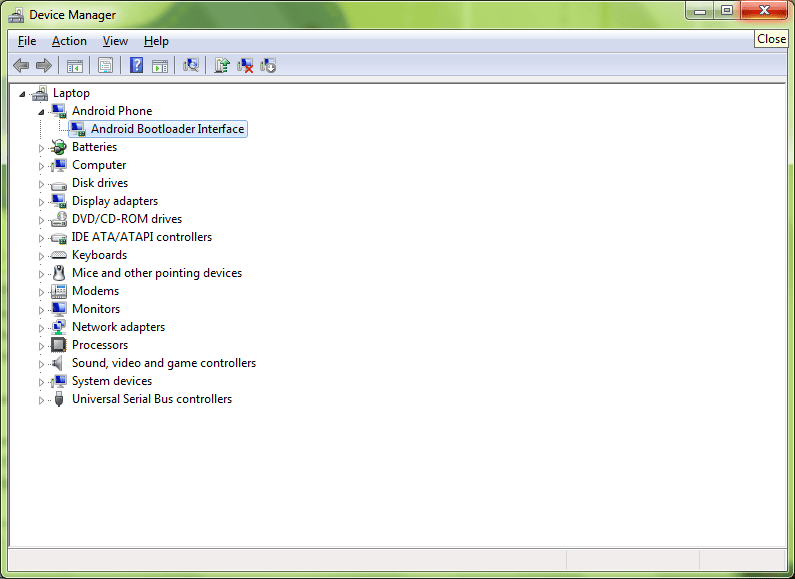Click the blue Help question-mark icon
The width and height of the screenshot is (795, 579).
pyautogui.click(x=136, y=65)
